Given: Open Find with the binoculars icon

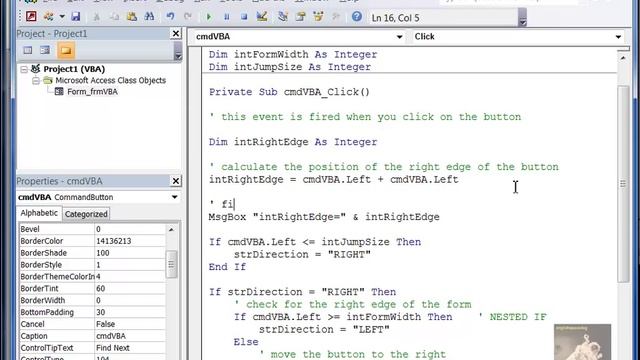Looking at the screenshot, I should (x=149, y=17).
